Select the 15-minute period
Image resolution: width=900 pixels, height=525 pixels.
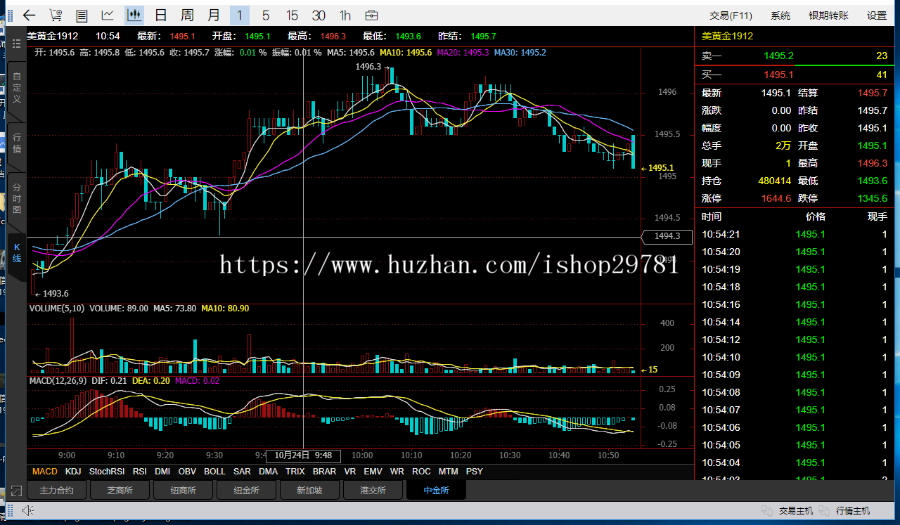tap(292, 15)
